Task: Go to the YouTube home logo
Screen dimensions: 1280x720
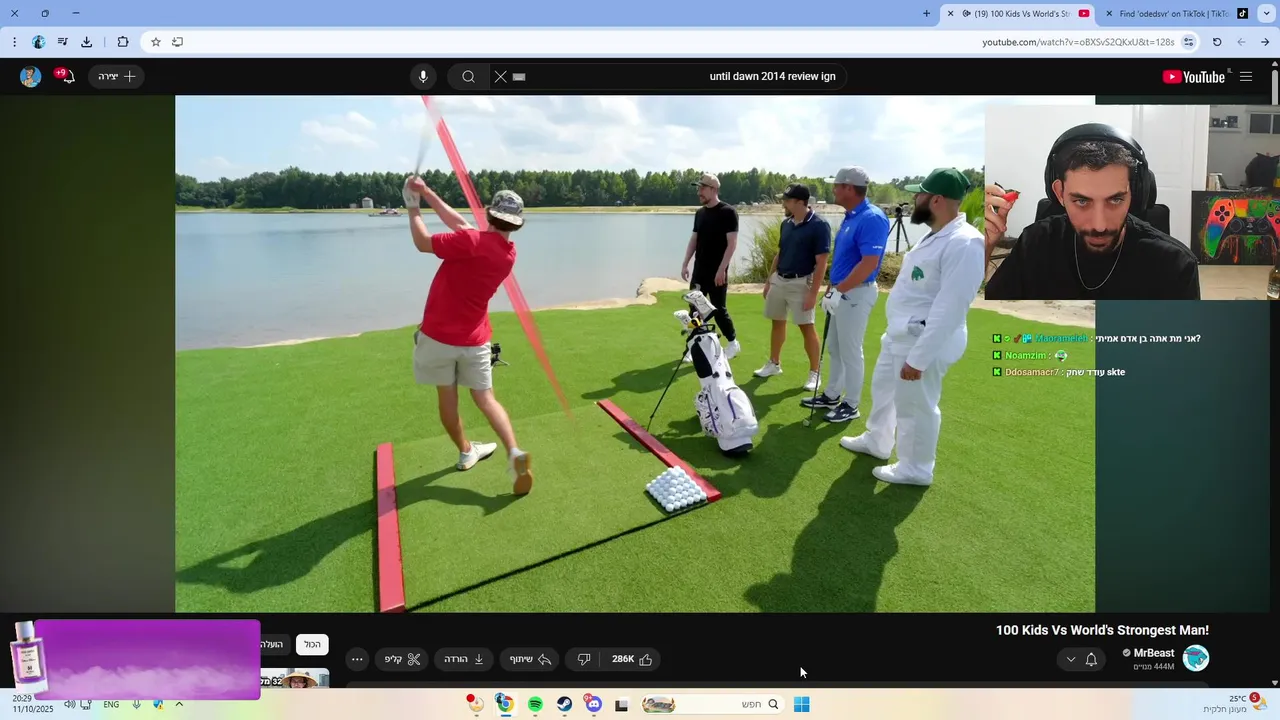Action: click(1193, 77)
